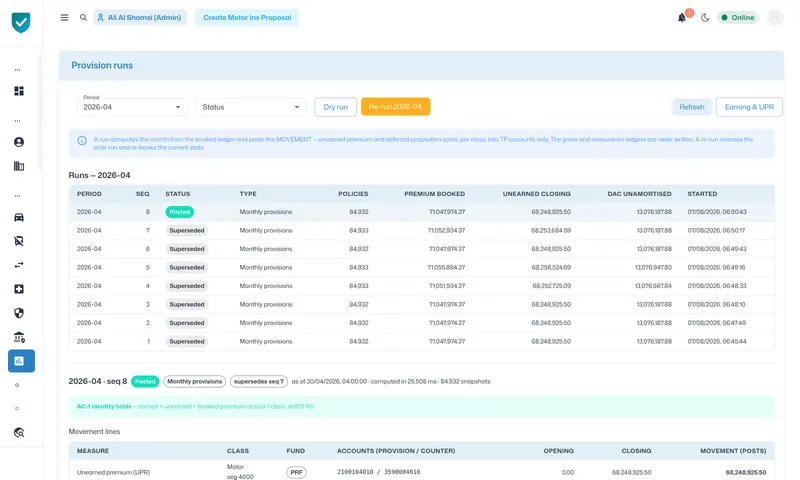
Task: Click Create Motor Ins Proposal
Action: tap(247, 17)
